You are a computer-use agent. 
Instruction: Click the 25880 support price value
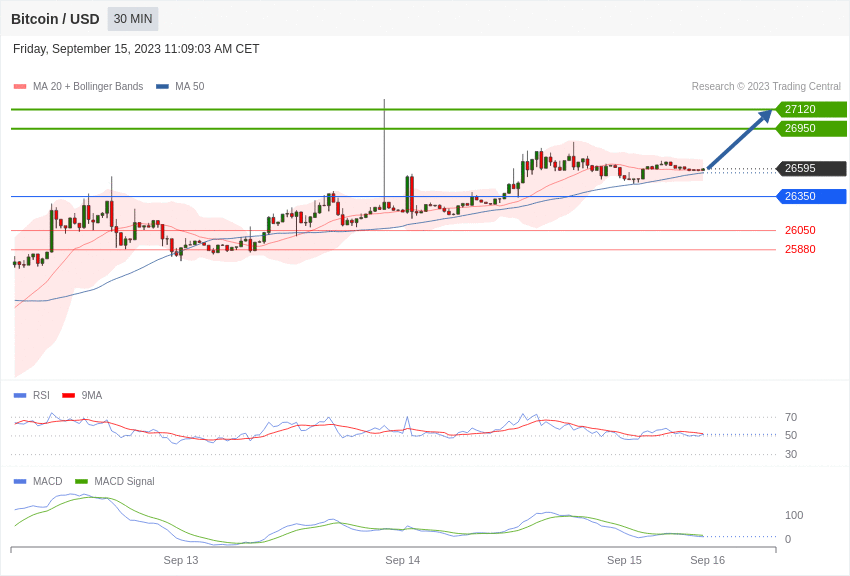click(800, 249)
